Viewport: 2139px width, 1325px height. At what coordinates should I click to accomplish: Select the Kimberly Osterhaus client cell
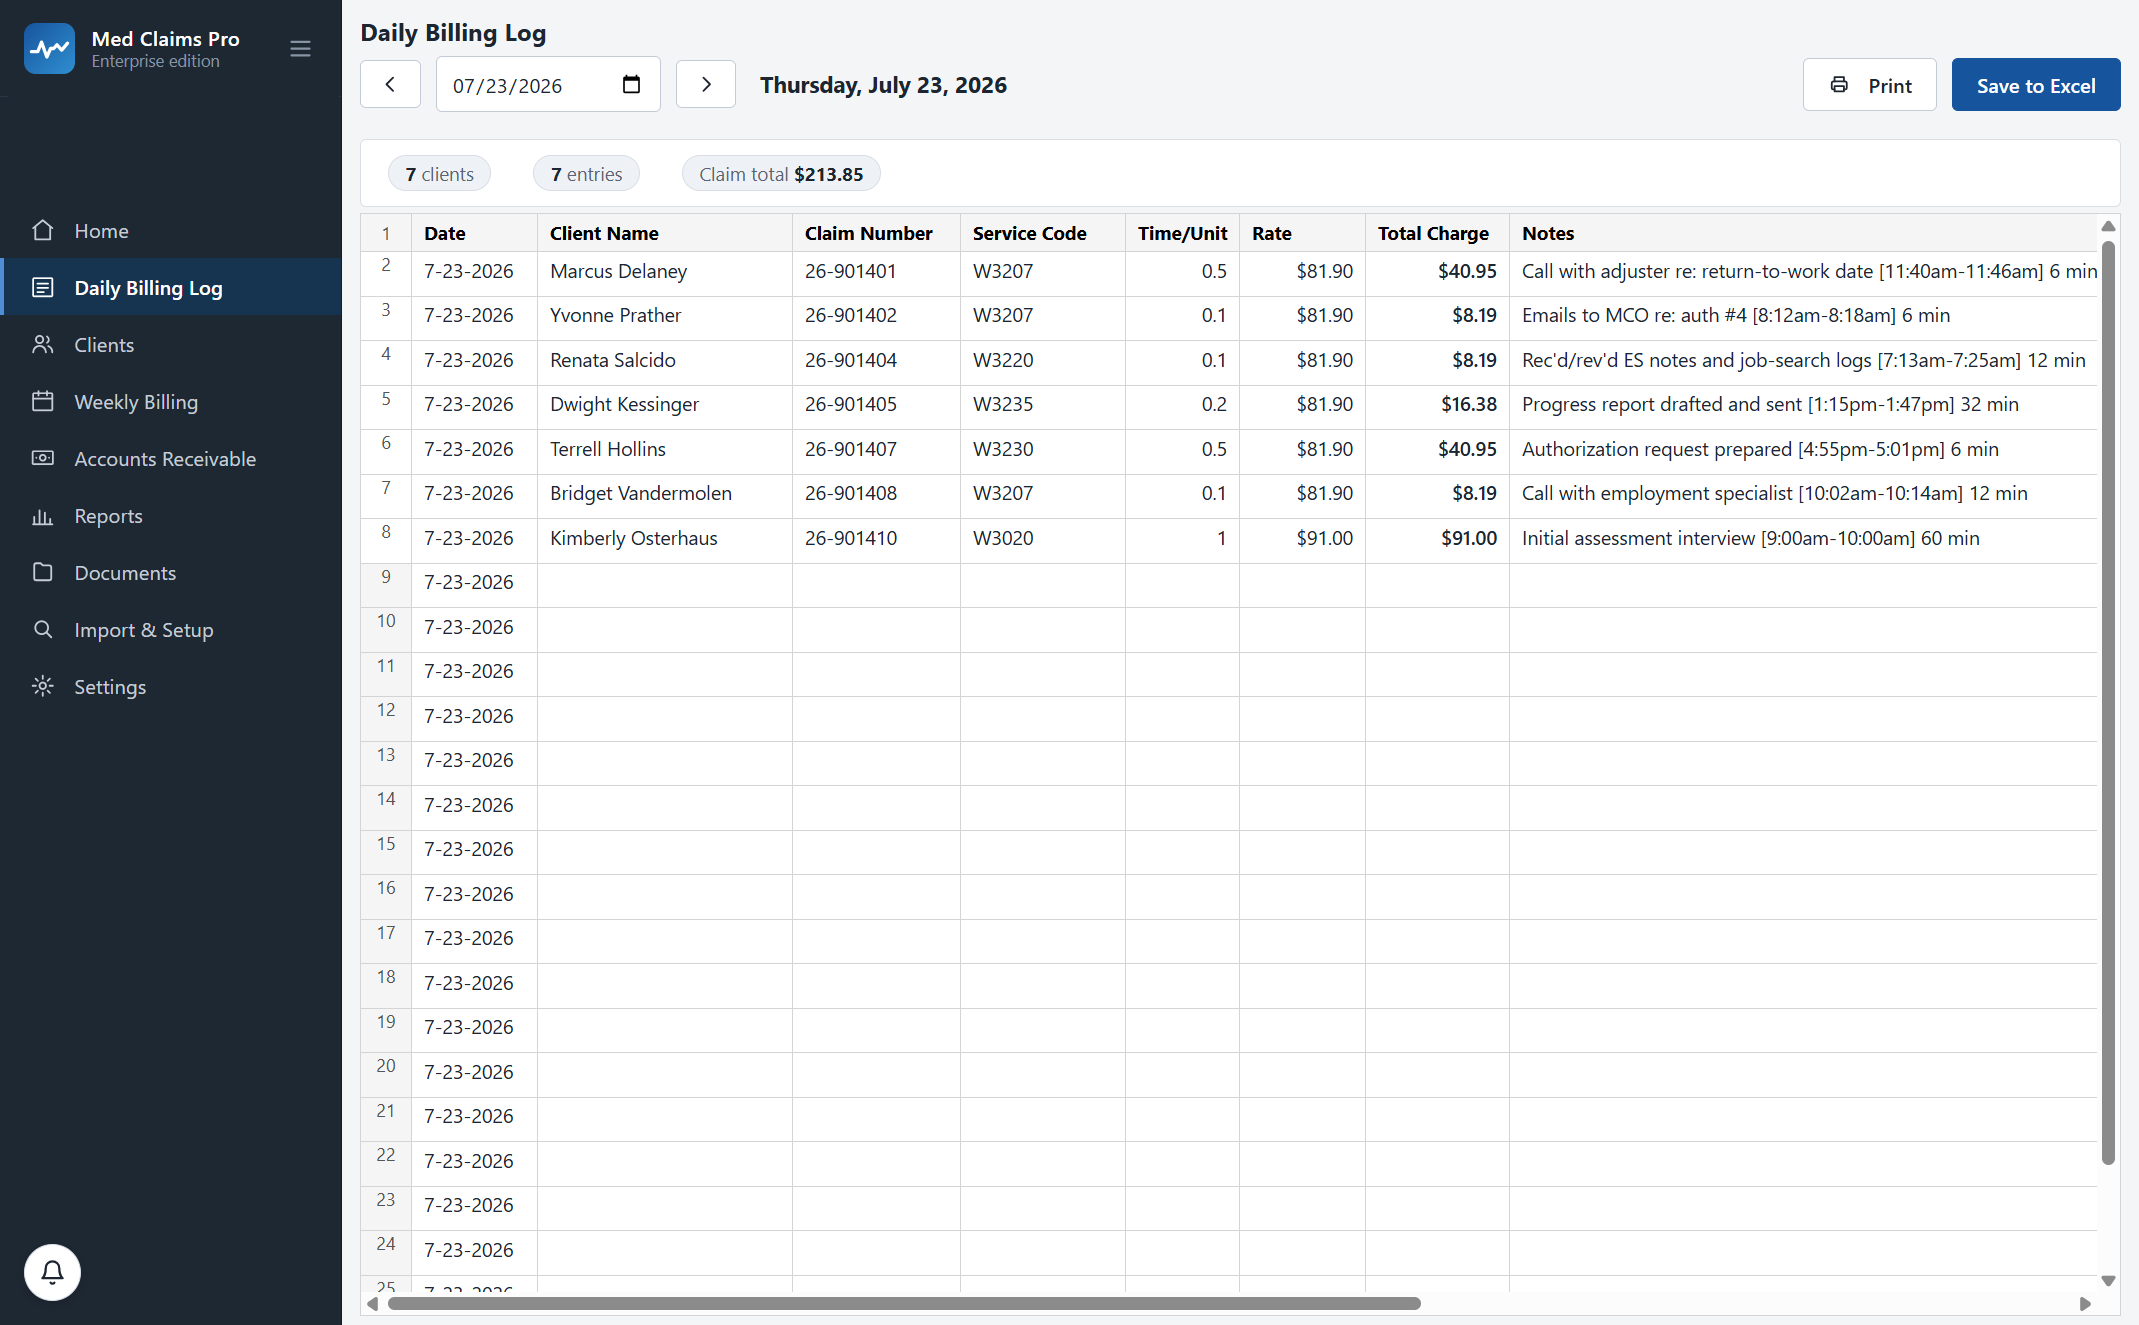click(x=665, y=539)
